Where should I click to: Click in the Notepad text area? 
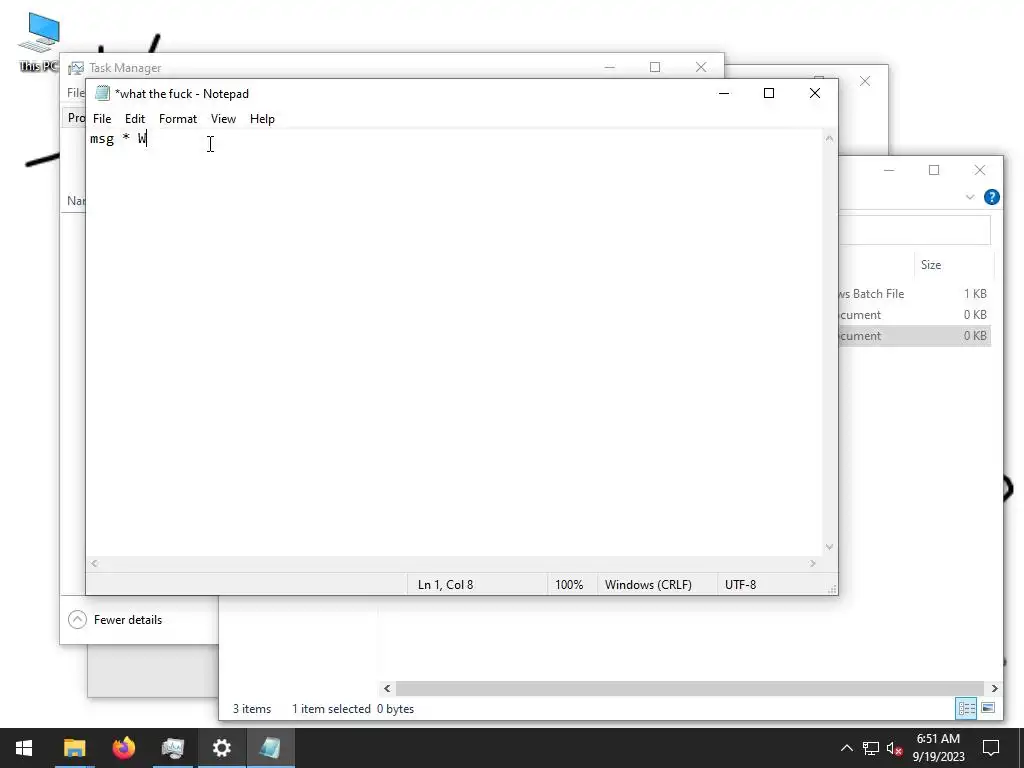[x=455, y=343]
